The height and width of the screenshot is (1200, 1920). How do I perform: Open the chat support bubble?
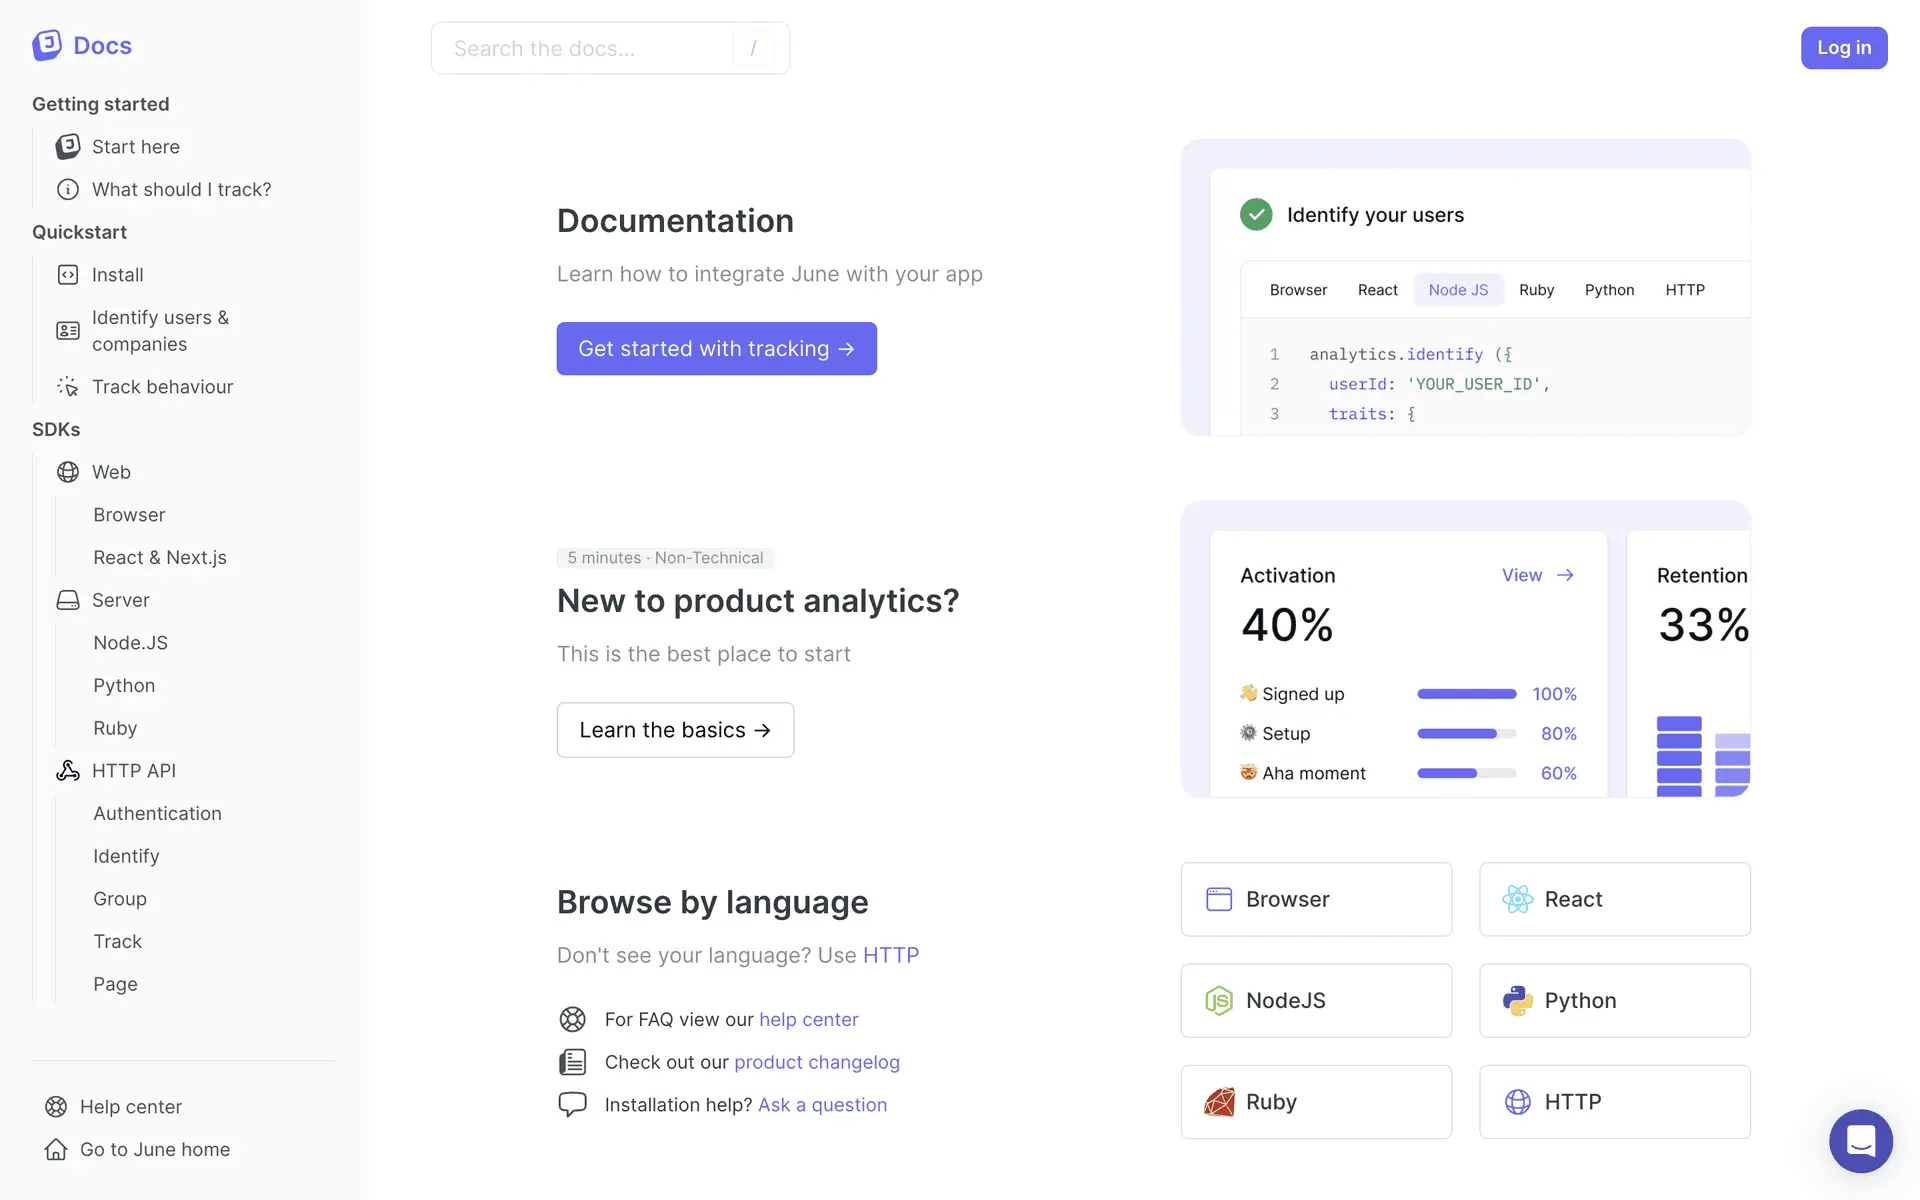1860,1140
